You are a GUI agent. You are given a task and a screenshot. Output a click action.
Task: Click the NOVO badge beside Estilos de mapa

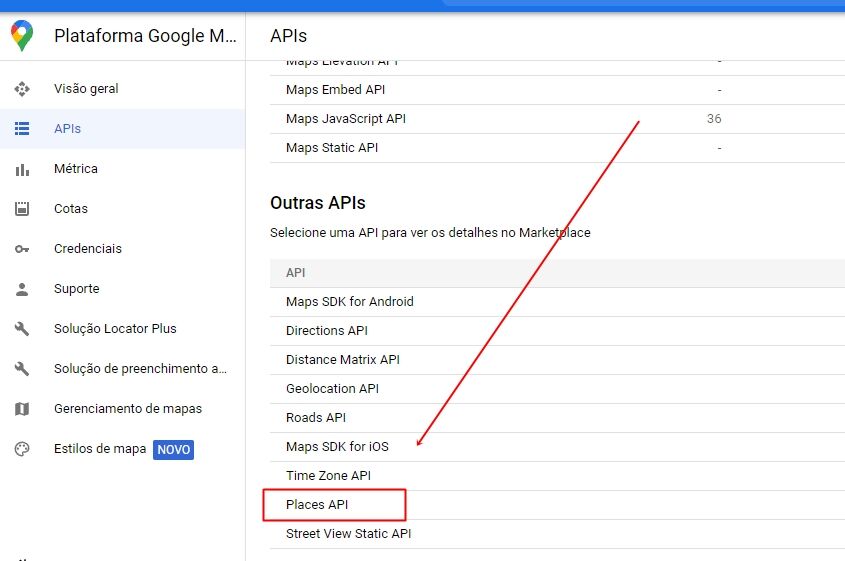174,449
